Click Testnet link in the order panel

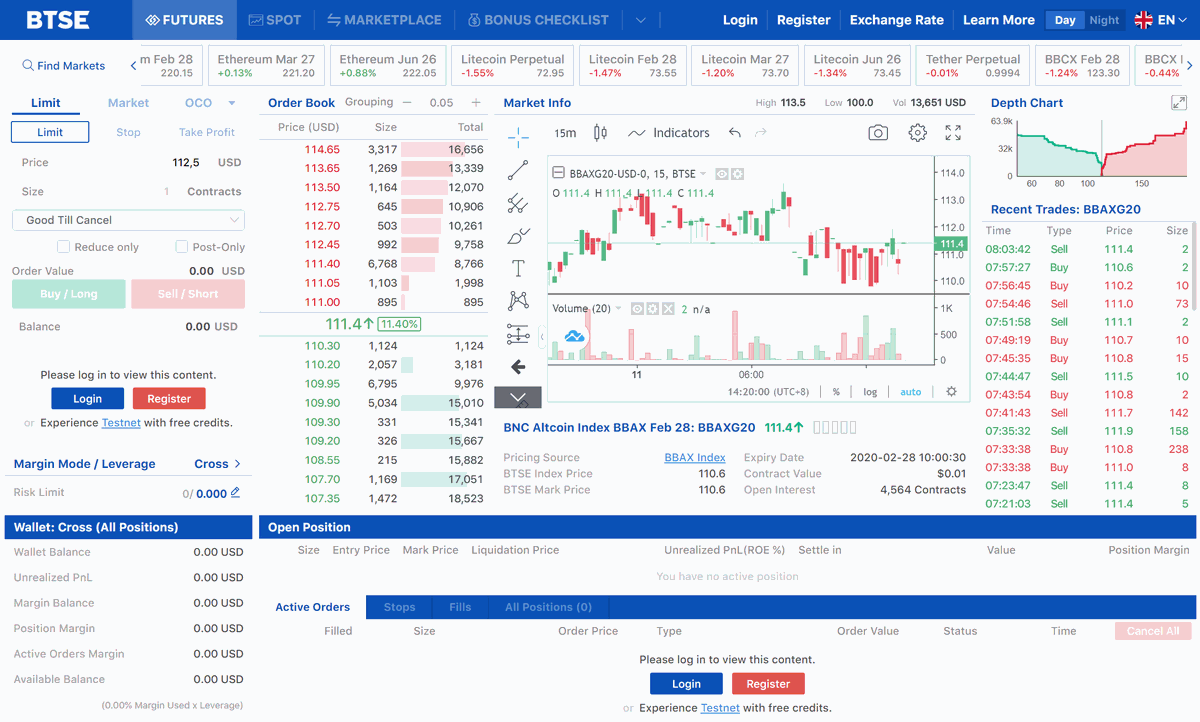coord(121,423)
